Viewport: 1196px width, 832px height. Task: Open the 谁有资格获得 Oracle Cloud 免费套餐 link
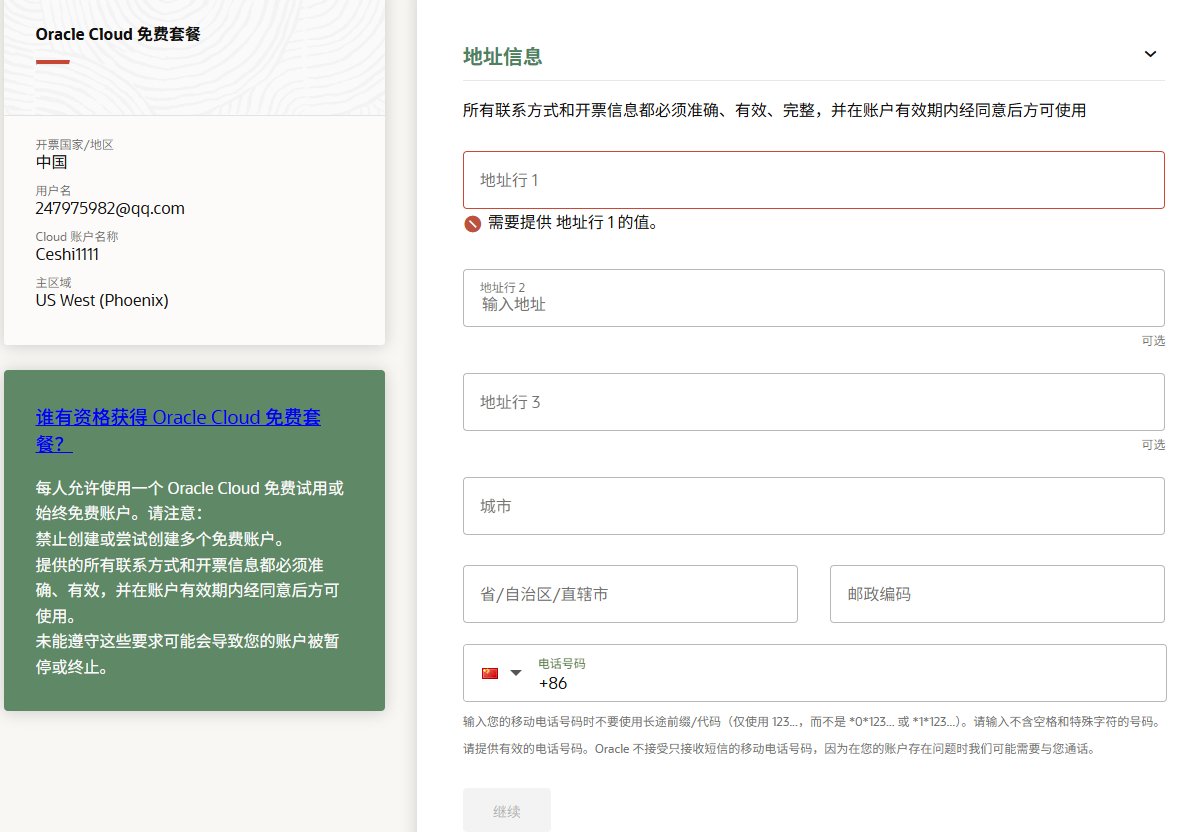click(178, 430)
